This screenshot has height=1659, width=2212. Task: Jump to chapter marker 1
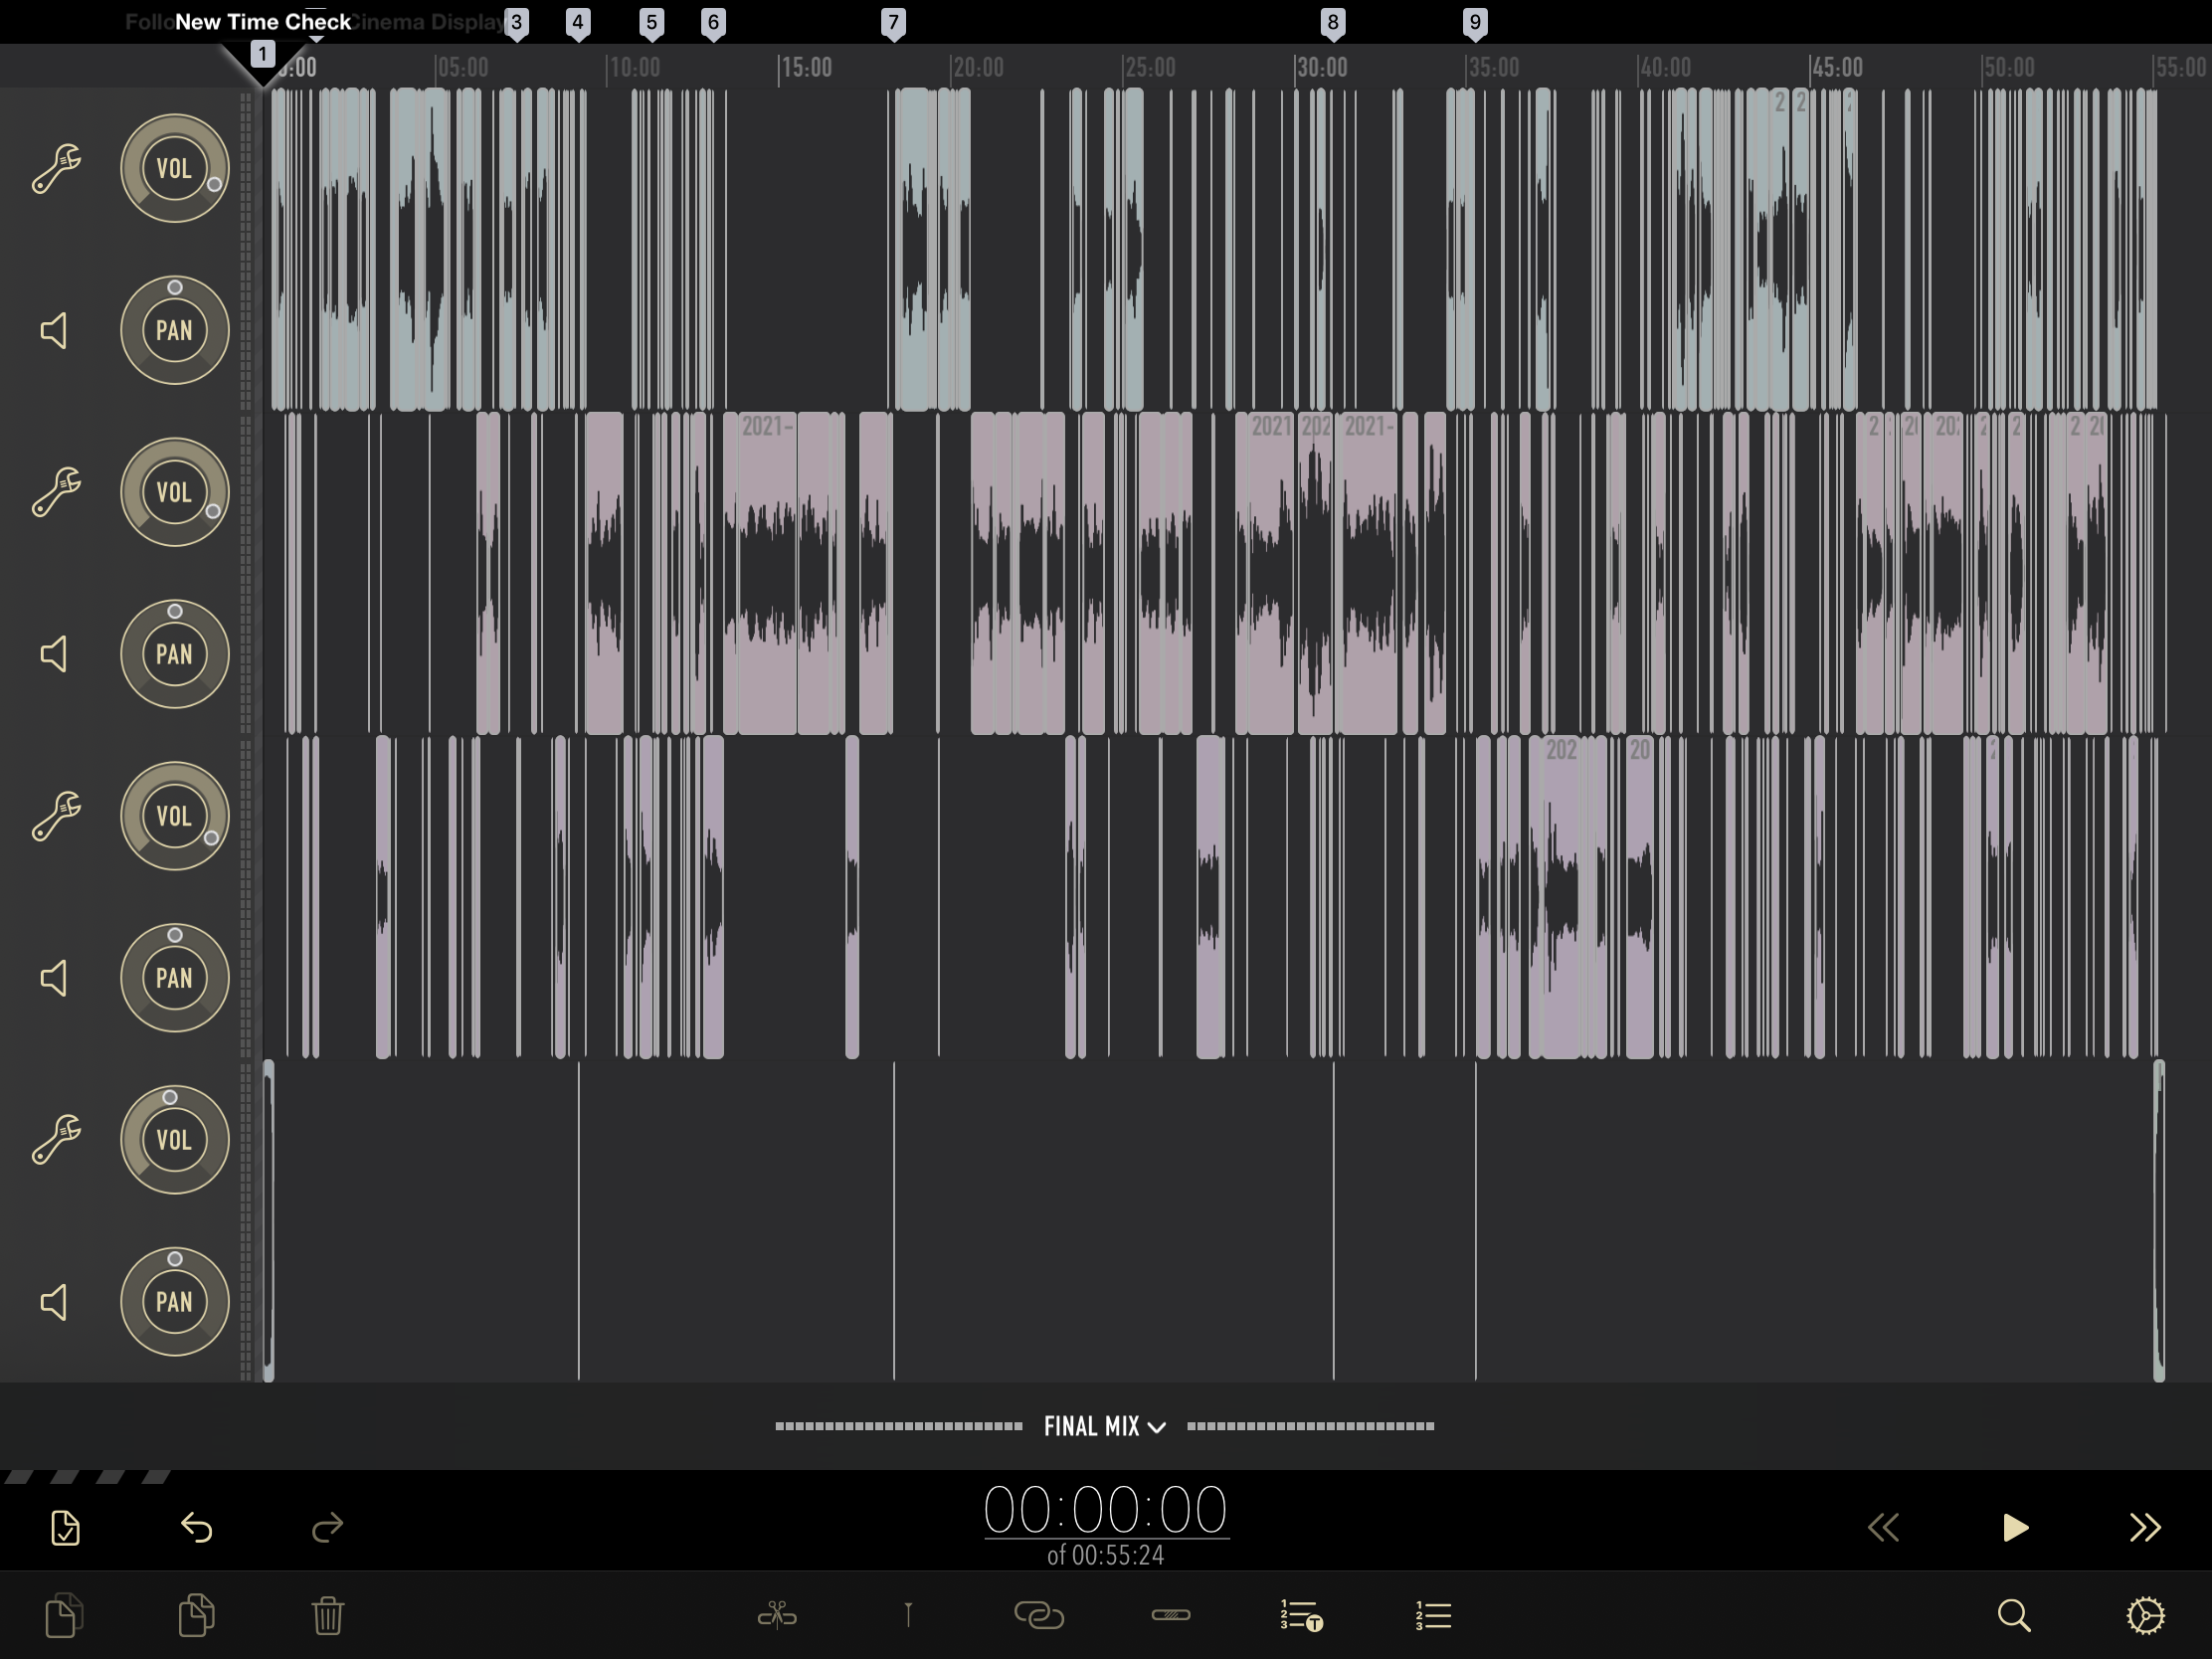click(262, 54)
